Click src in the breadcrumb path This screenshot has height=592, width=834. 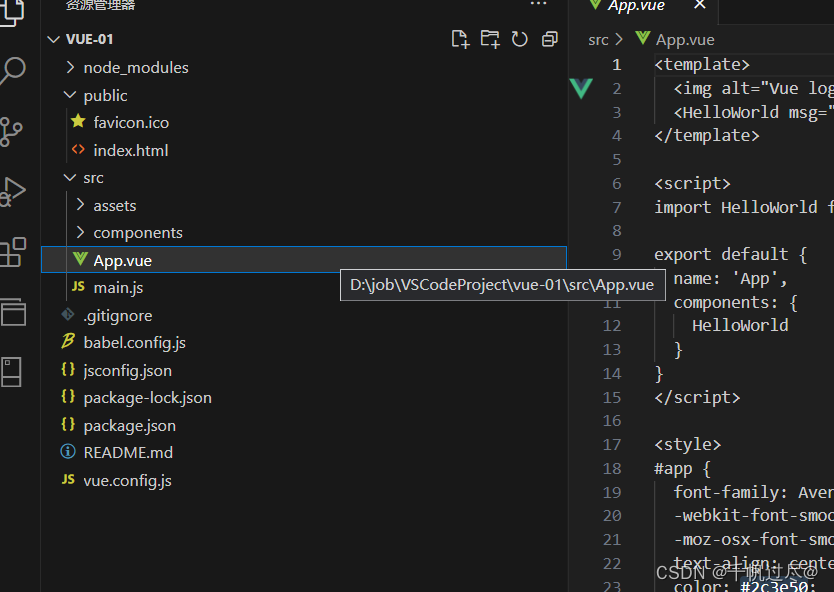coord(598,40)
